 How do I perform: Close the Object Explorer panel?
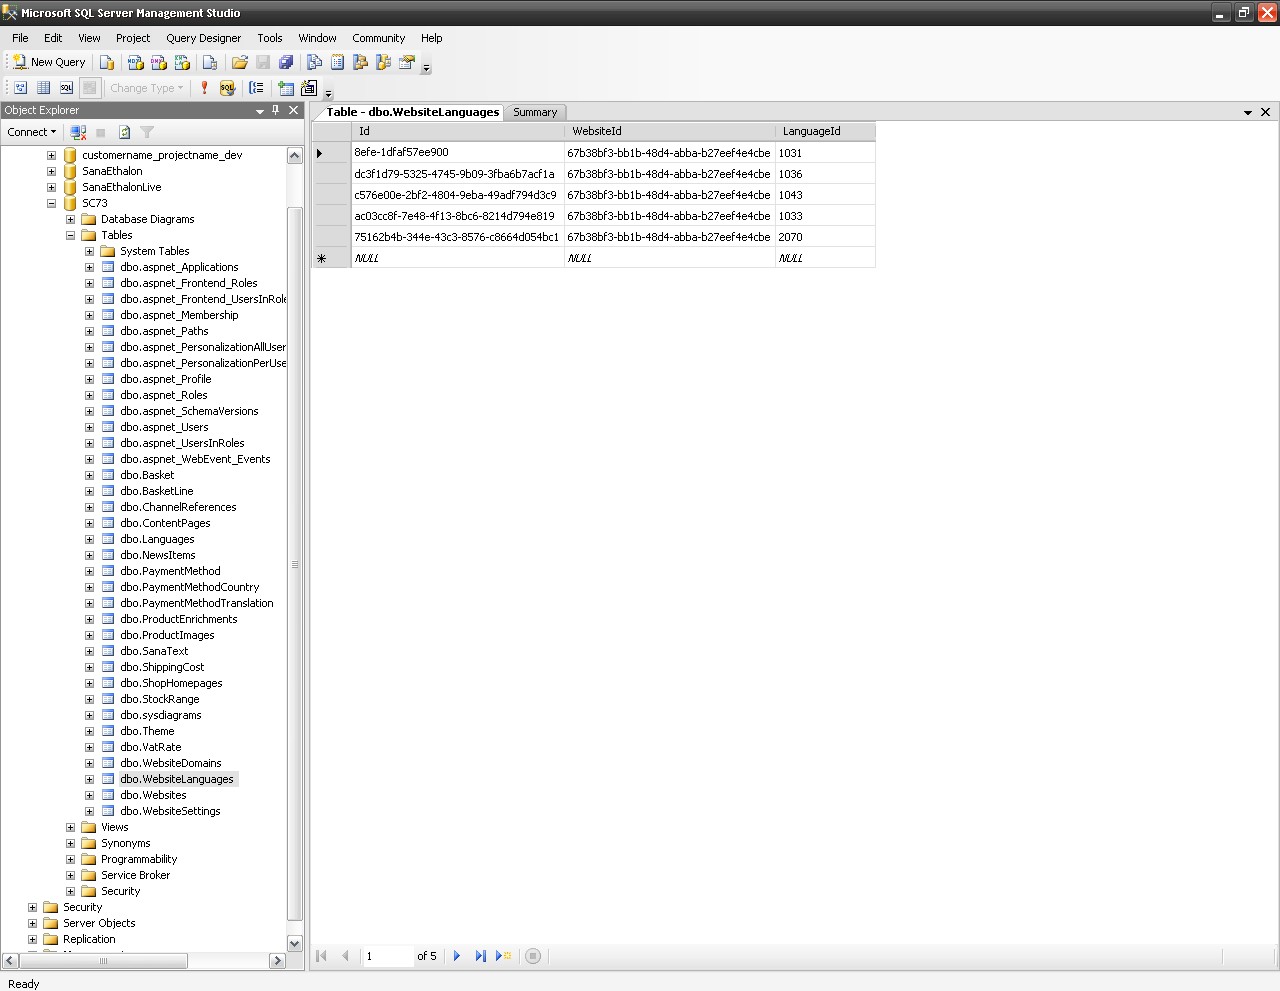pyautogui.click(x=294, y=110)
